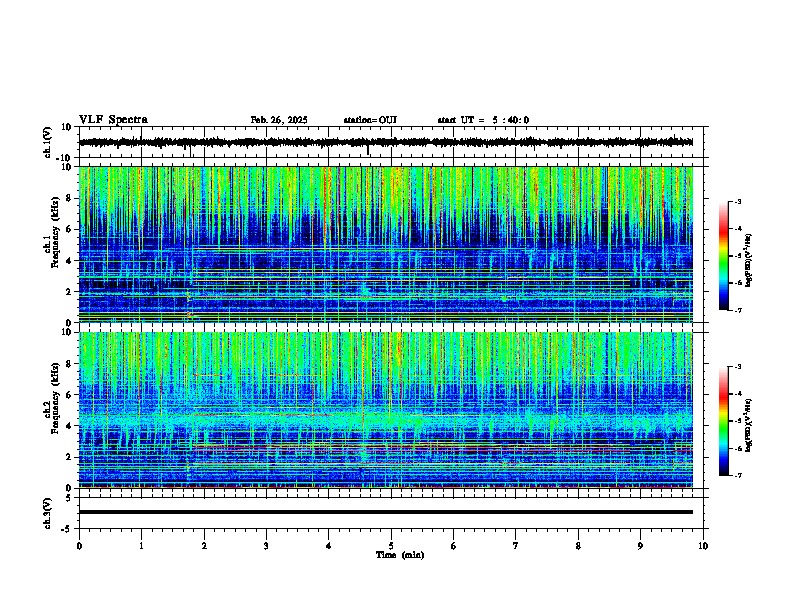Click the ch.3(V) flat black trace
The height and width of the screenshot is (612, 792).
coord(386,512)
